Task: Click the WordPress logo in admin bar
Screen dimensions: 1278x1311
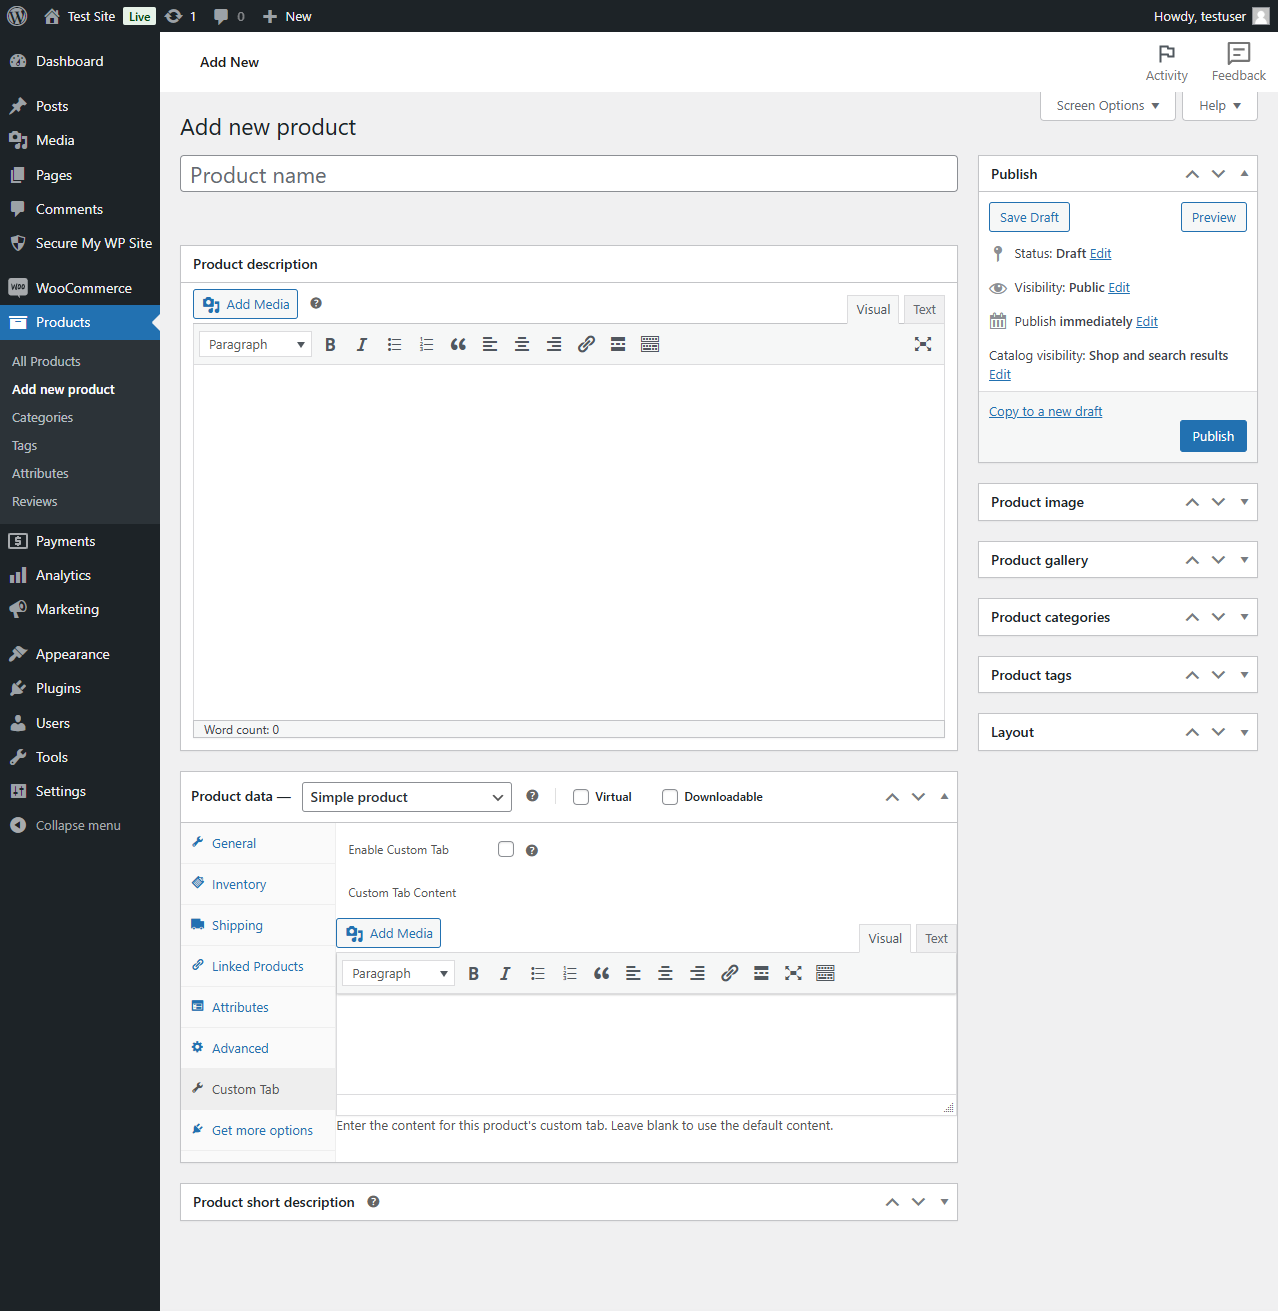Action: 17,16
